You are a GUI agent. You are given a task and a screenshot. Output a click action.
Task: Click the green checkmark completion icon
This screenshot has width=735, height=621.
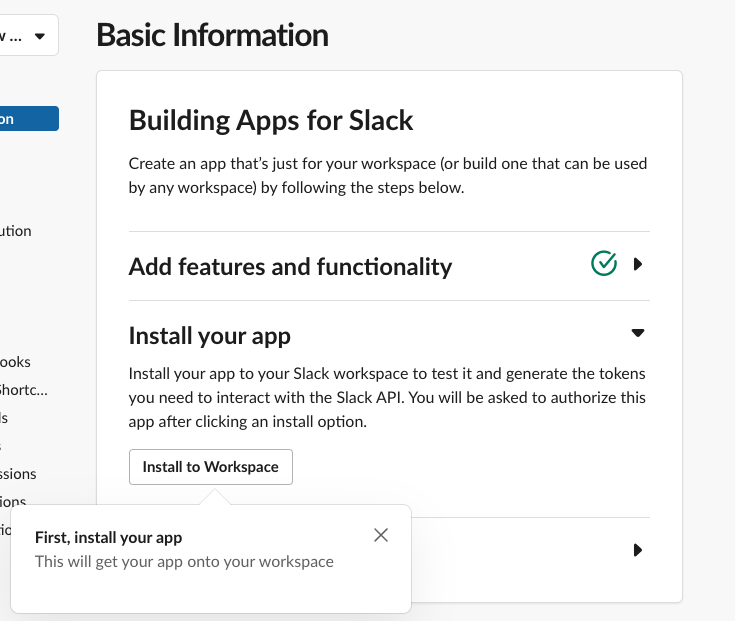coord(604,265)
